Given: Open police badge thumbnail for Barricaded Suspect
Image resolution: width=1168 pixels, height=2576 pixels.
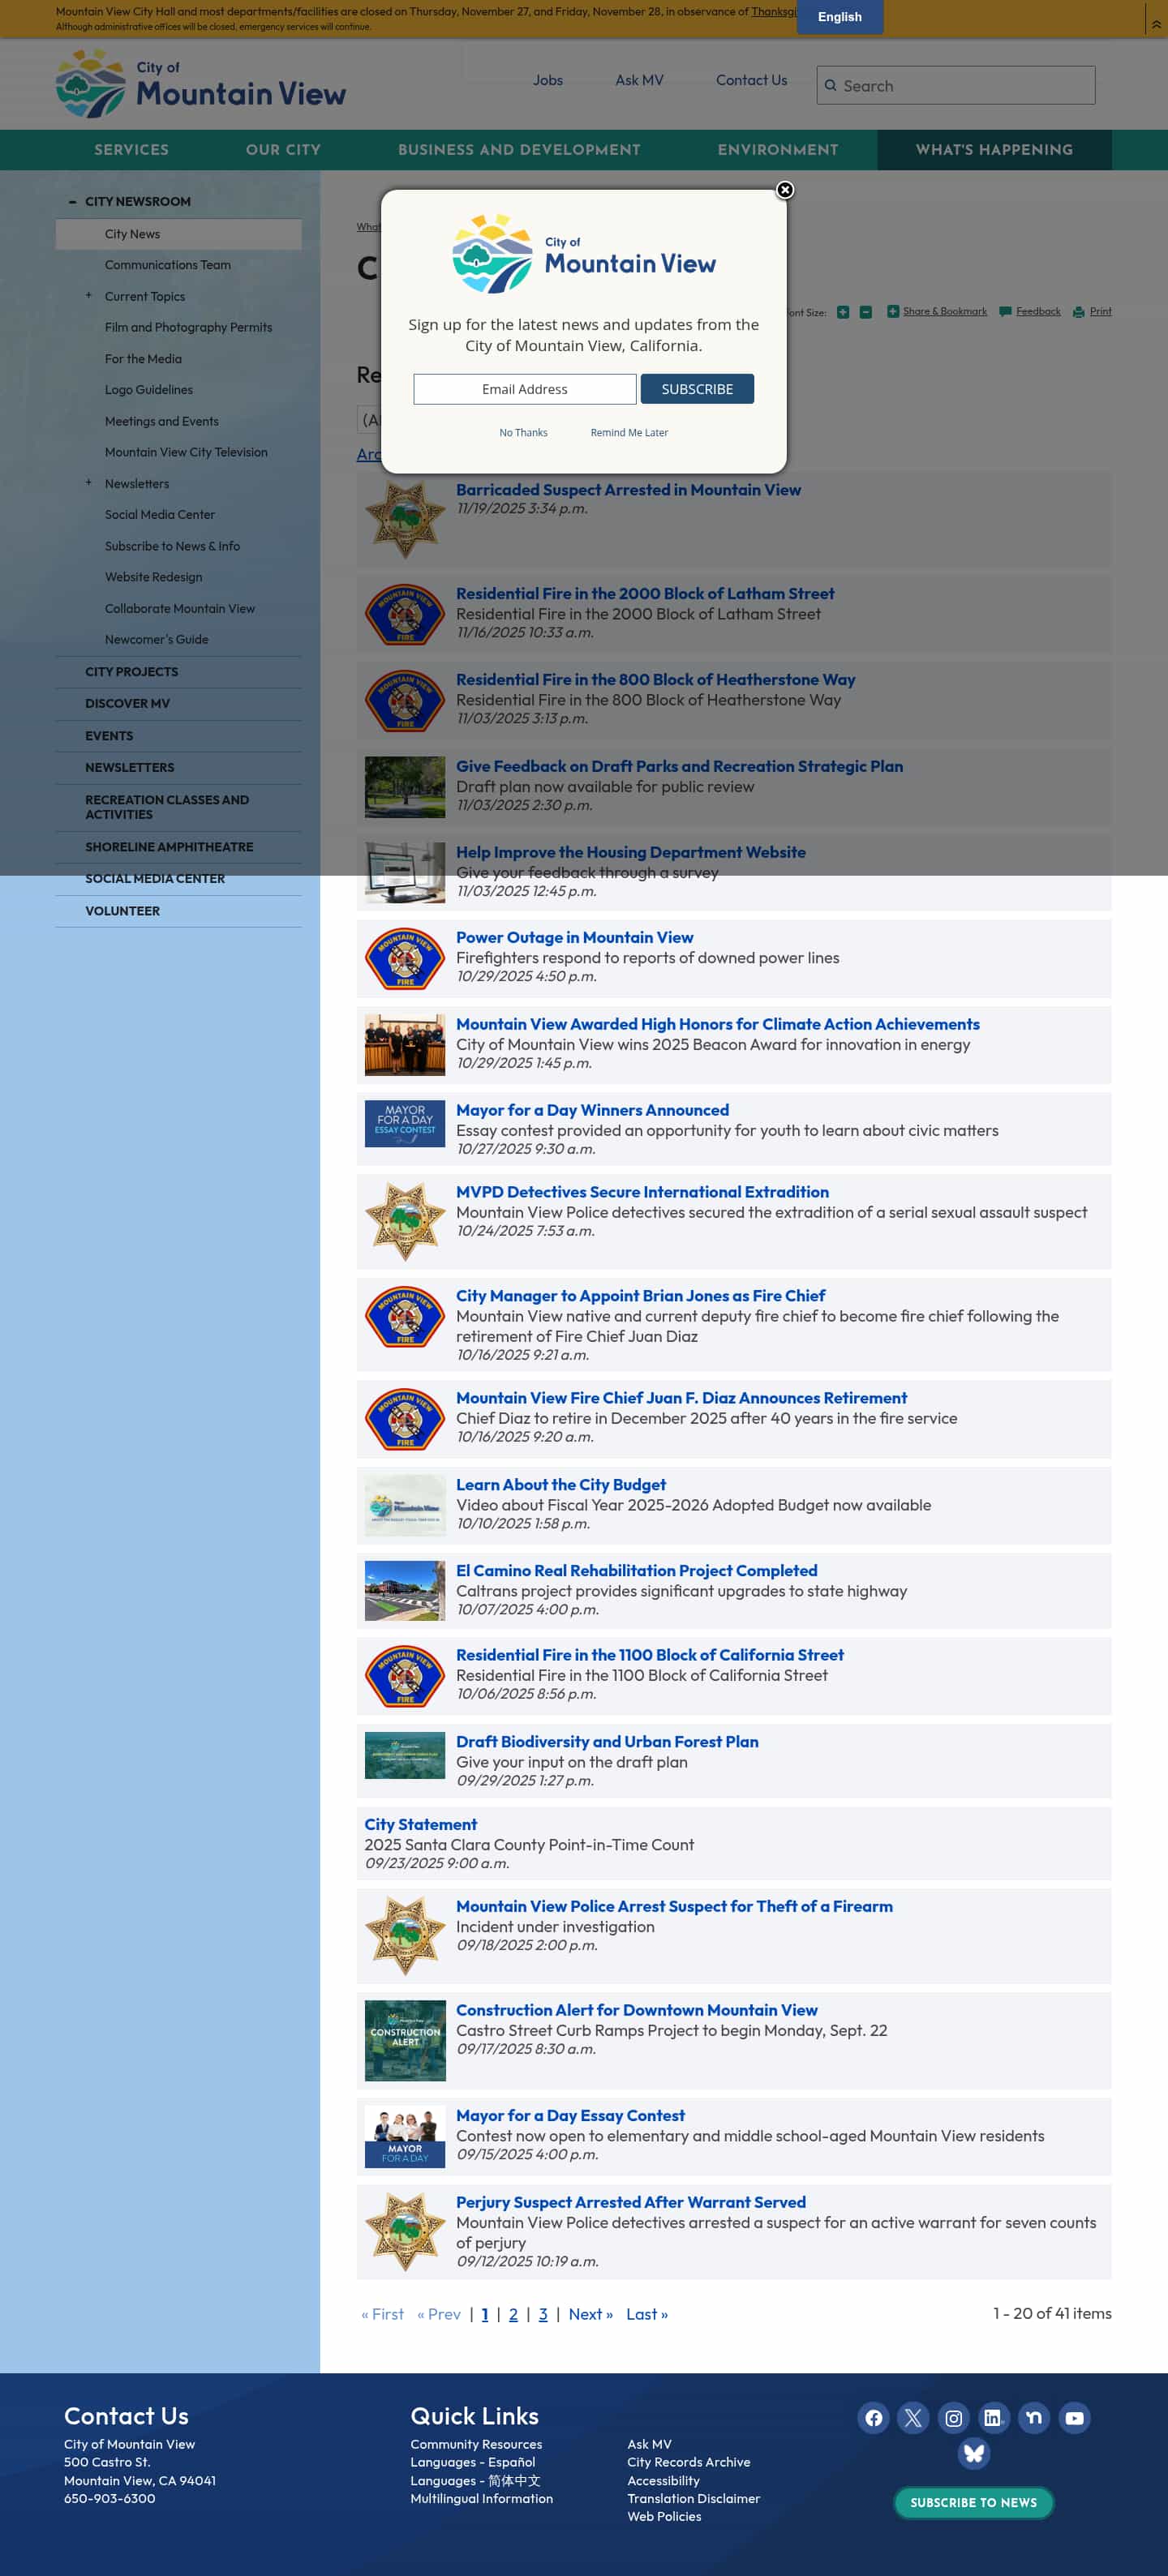Looking at the screenshot, I should pos(405,518).
